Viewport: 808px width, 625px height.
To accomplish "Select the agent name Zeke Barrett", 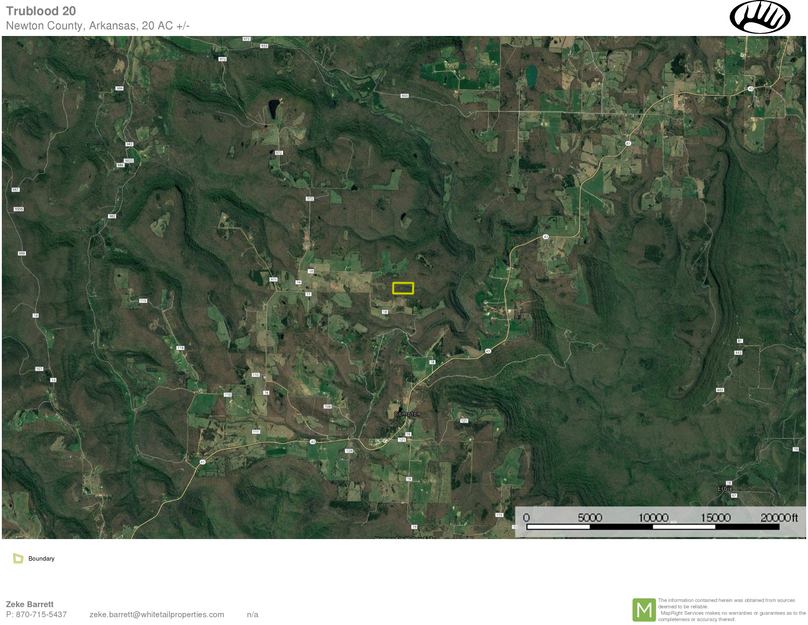I will (x=30, y=604).
